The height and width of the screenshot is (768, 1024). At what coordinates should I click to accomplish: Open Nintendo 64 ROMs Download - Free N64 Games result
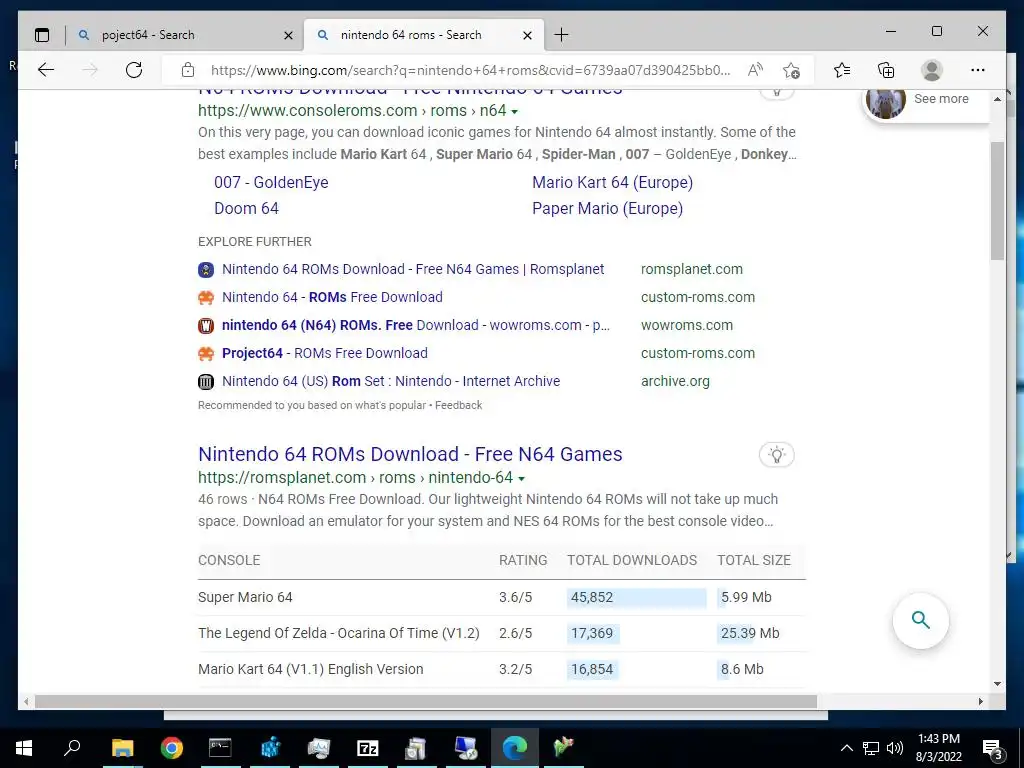[x=410, y=454]
